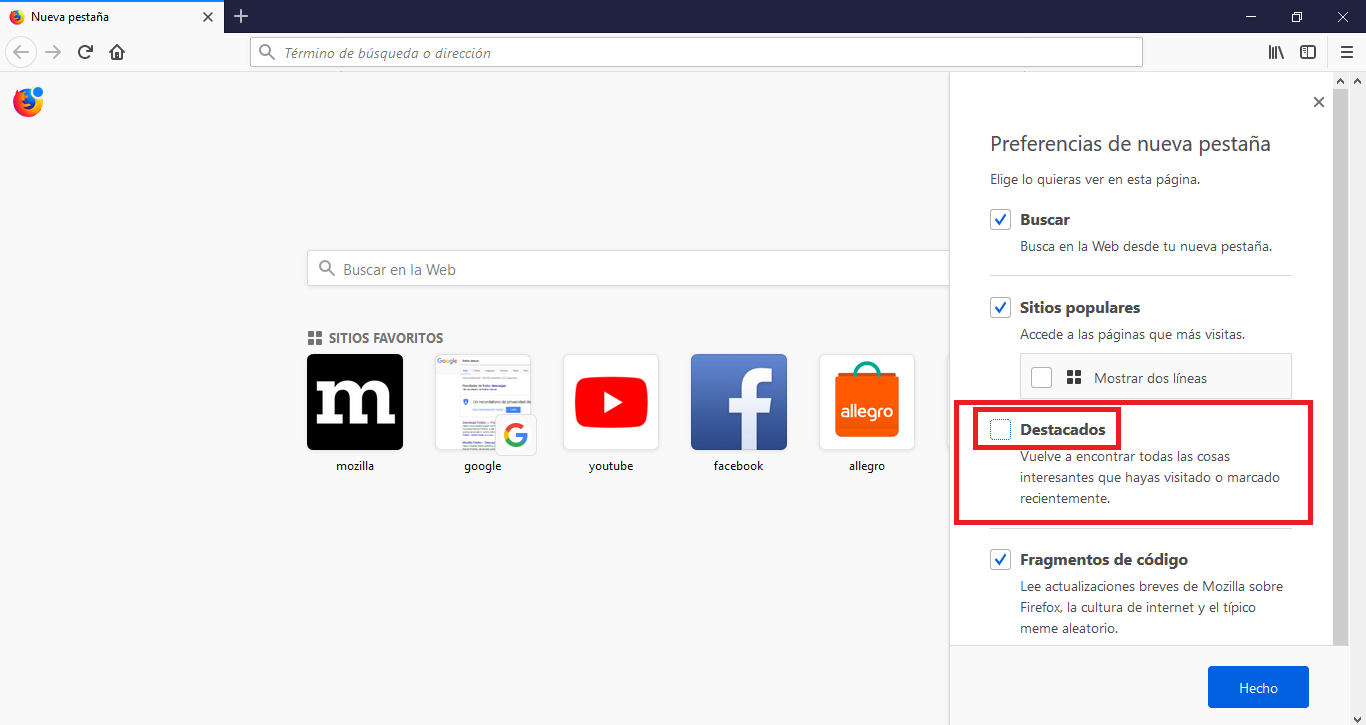This screenshot has height=725, width=1366.
Task: Open the facebook top site tile
Action: (x=739, y=402)
